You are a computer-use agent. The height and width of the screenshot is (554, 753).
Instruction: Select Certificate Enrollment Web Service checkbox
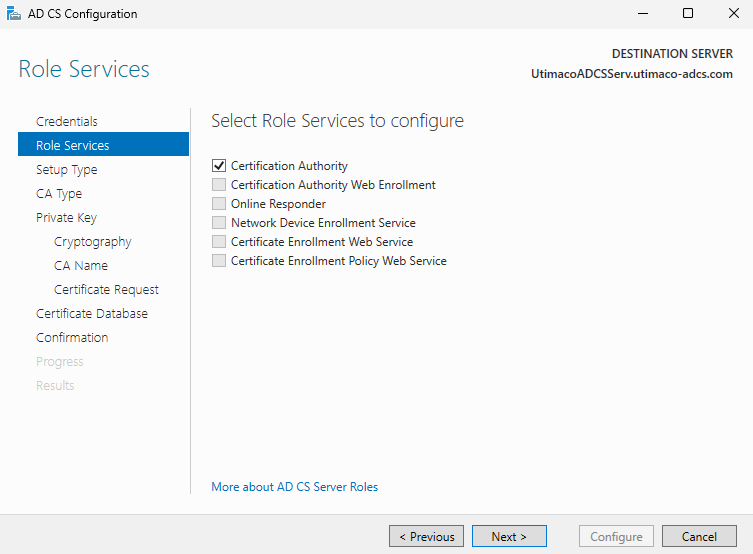219,242
